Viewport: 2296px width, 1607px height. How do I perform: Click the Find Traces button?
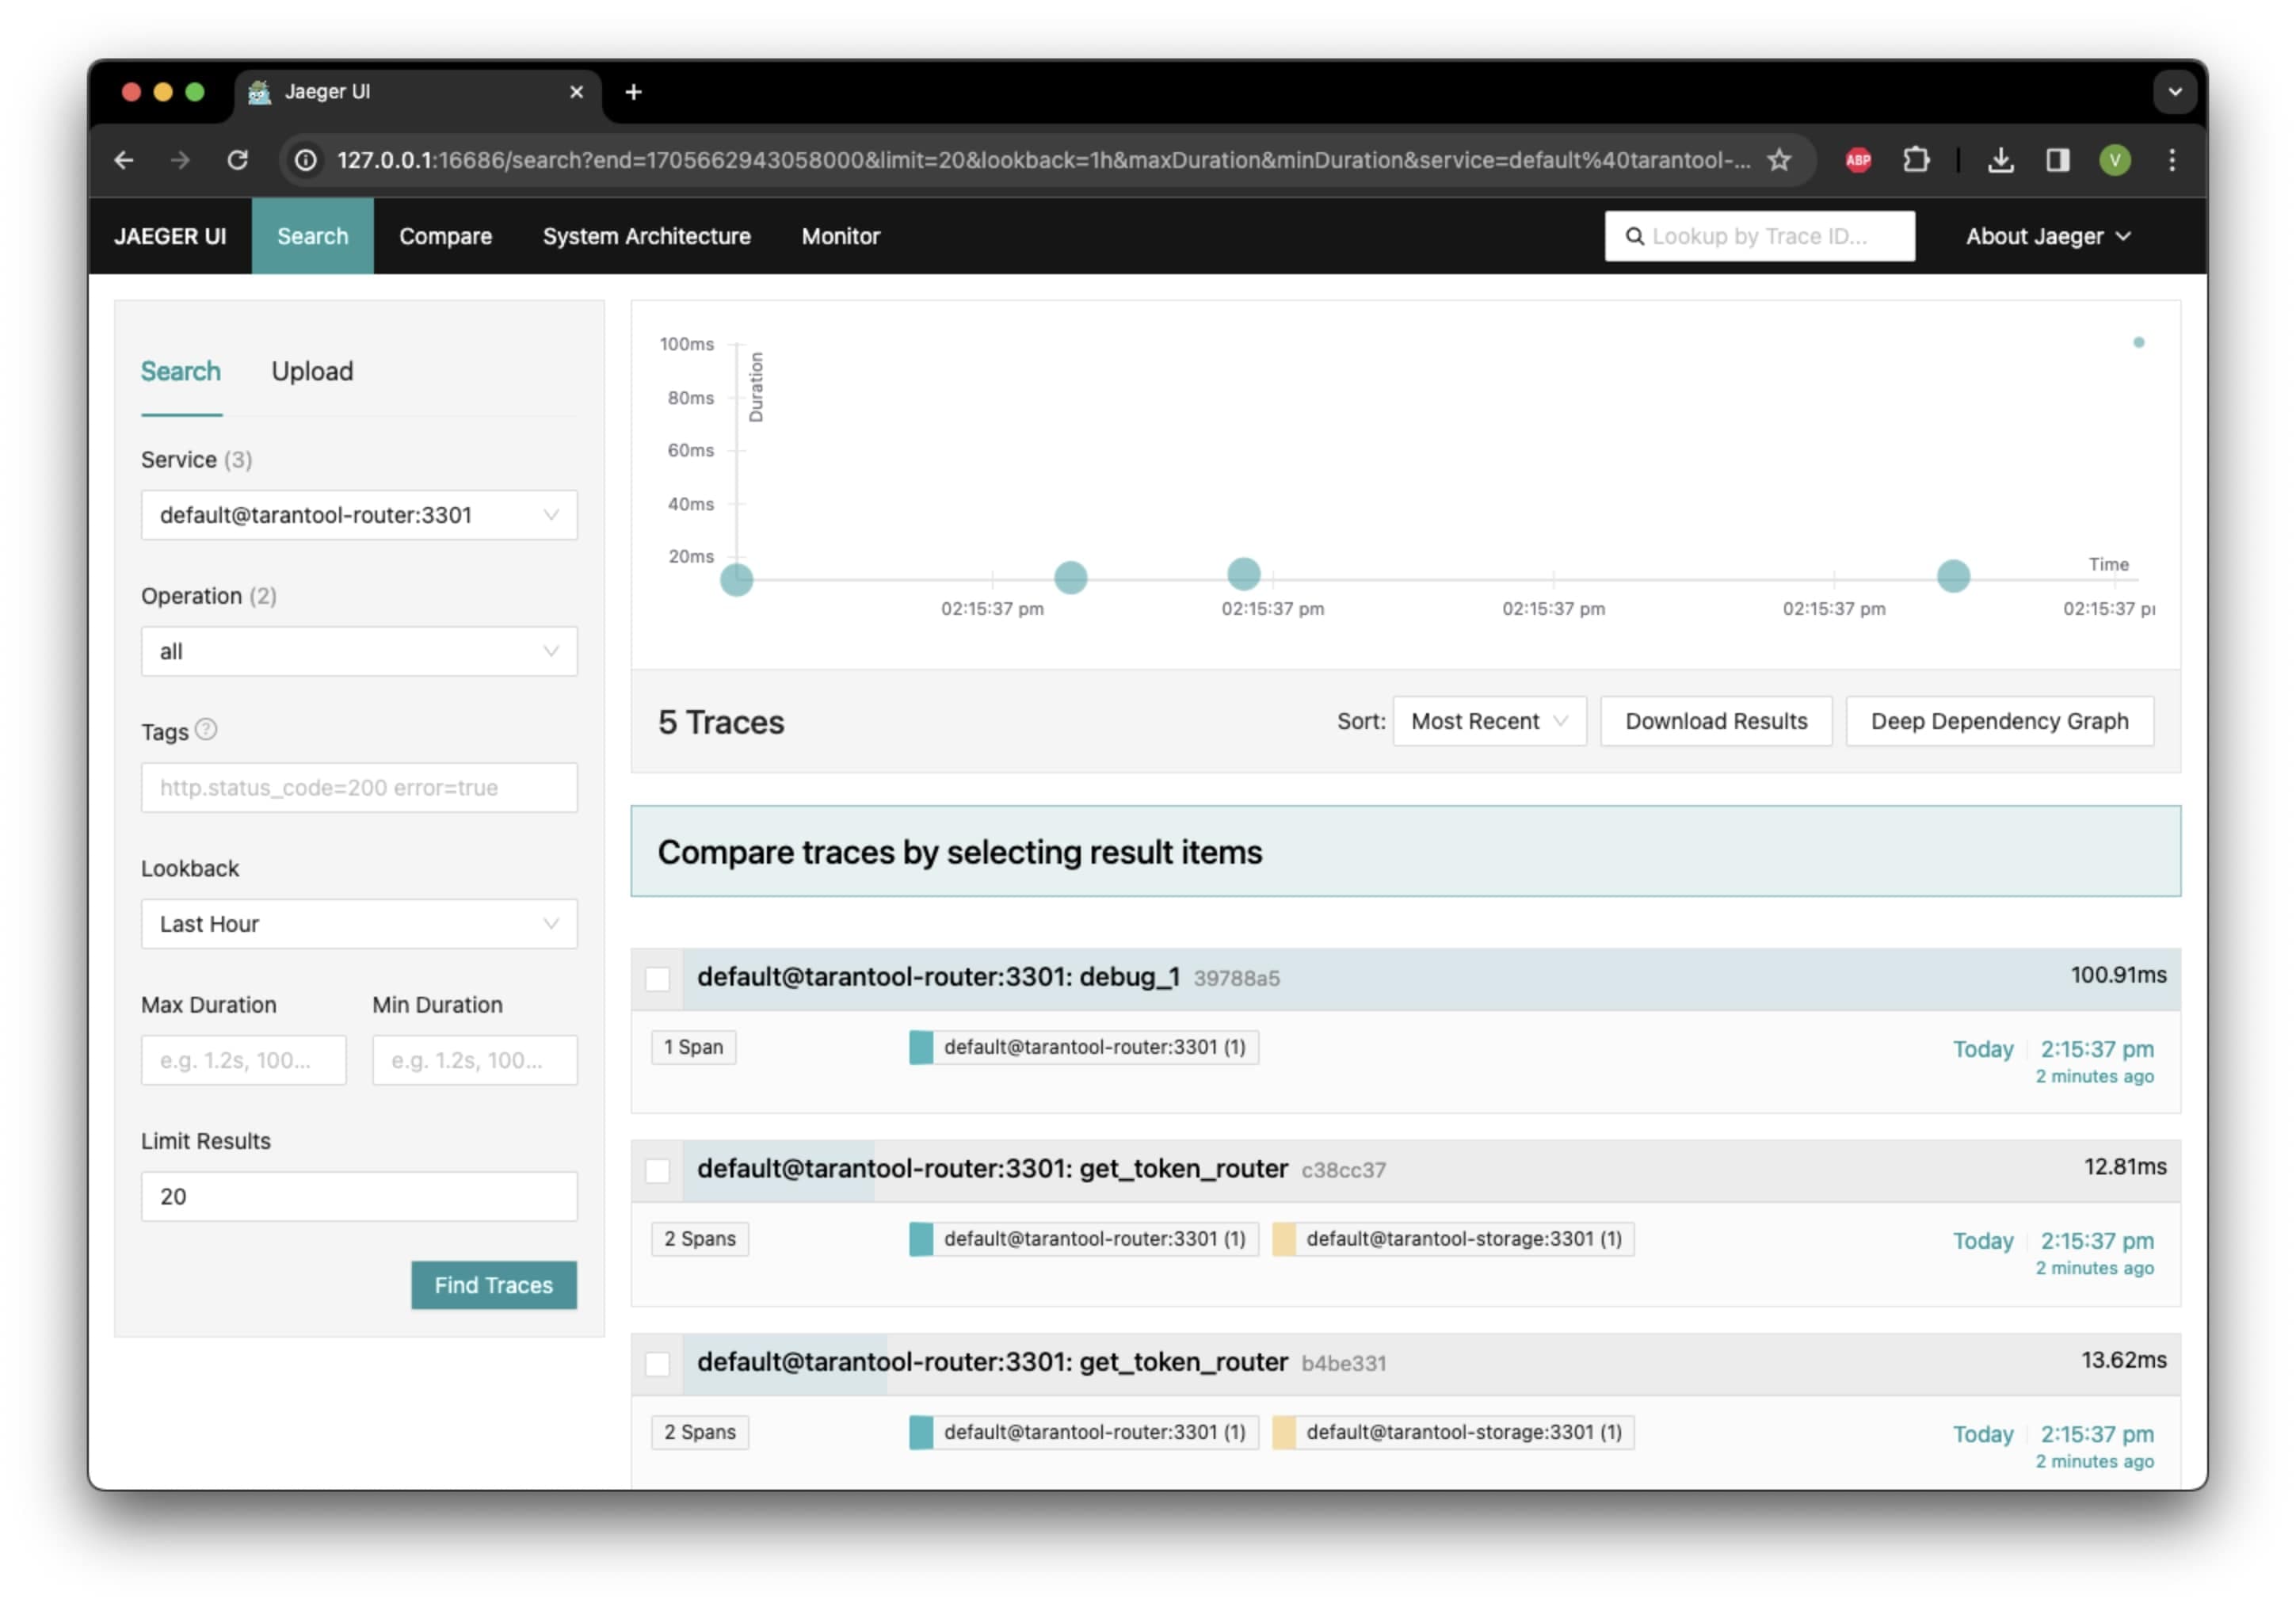(494, 1285)
